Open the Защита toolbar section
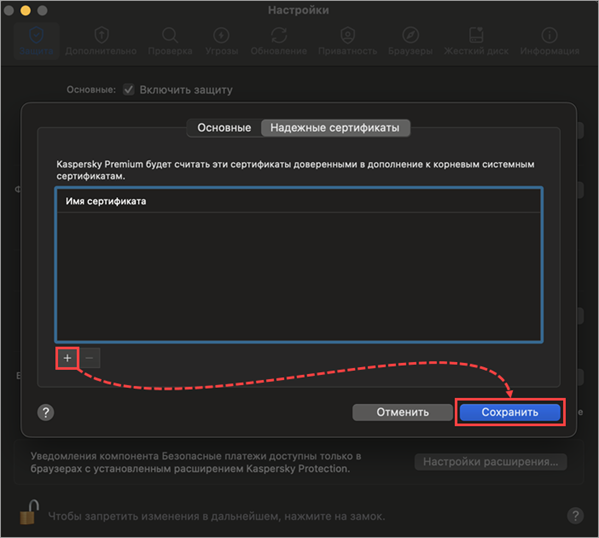The width and height of the screenshot is (599, 538). 36,41
